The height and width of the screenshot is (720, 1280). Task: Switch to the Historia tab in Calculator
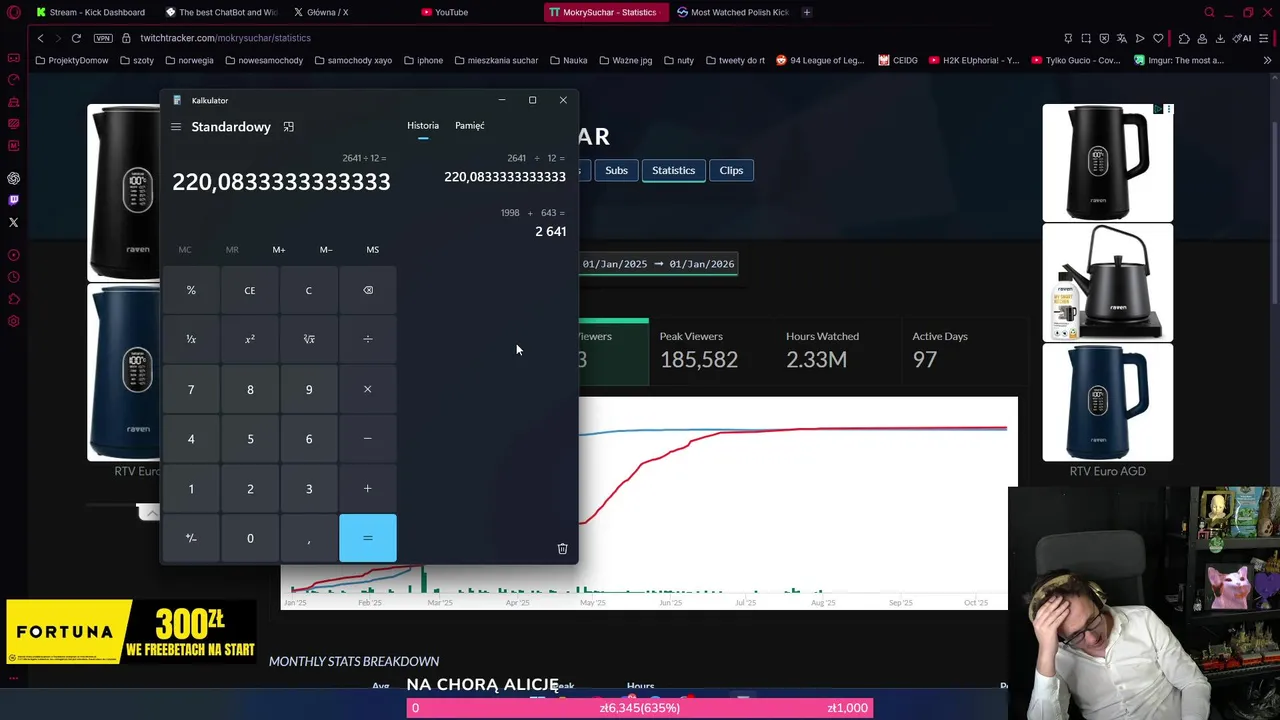tap(423, 126)
